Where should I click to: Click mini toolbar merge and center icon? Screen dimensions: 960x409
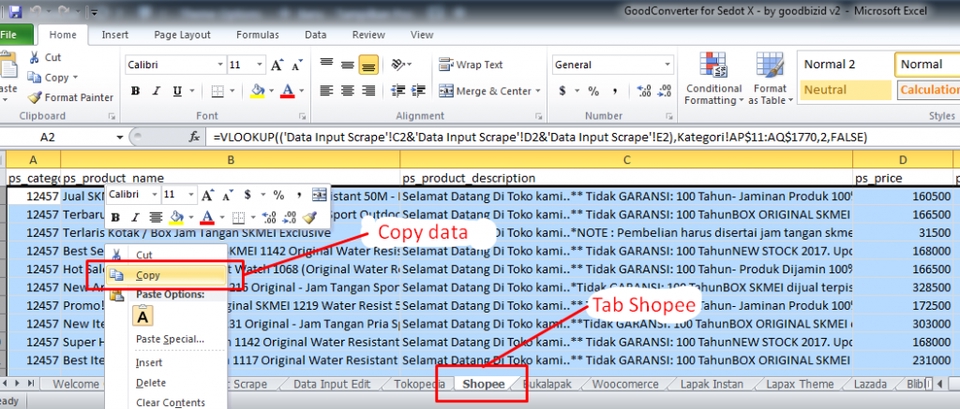319,195
